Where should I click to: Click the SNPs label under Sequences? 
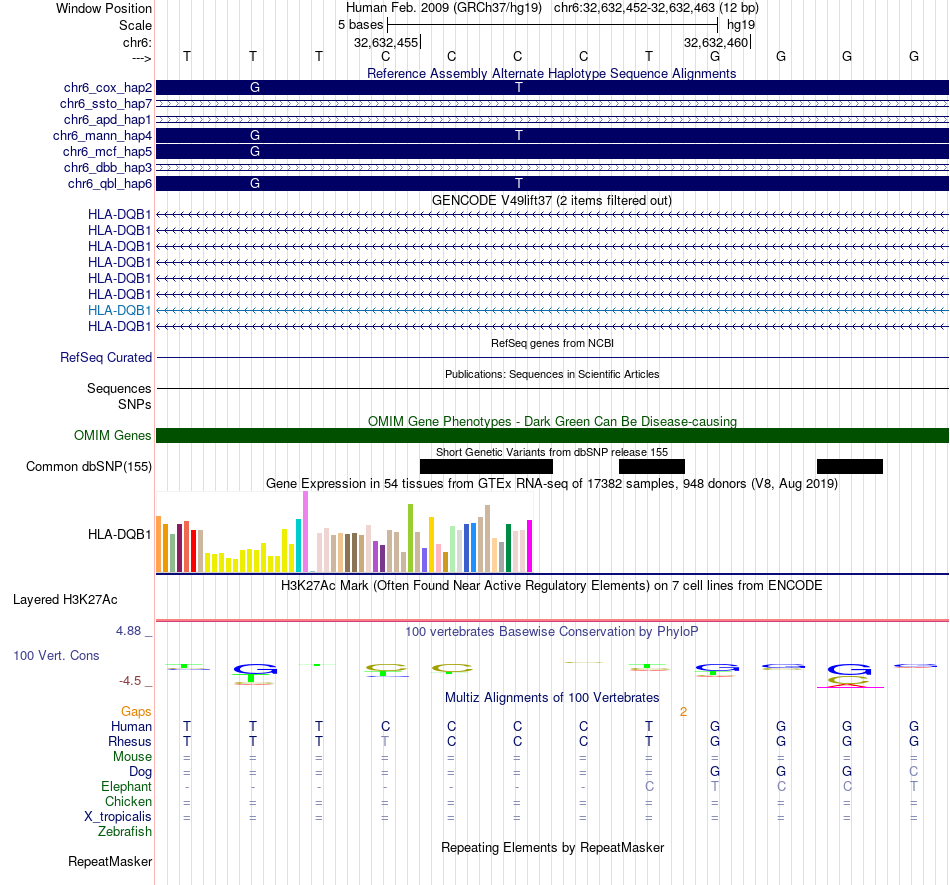point(135,404)
